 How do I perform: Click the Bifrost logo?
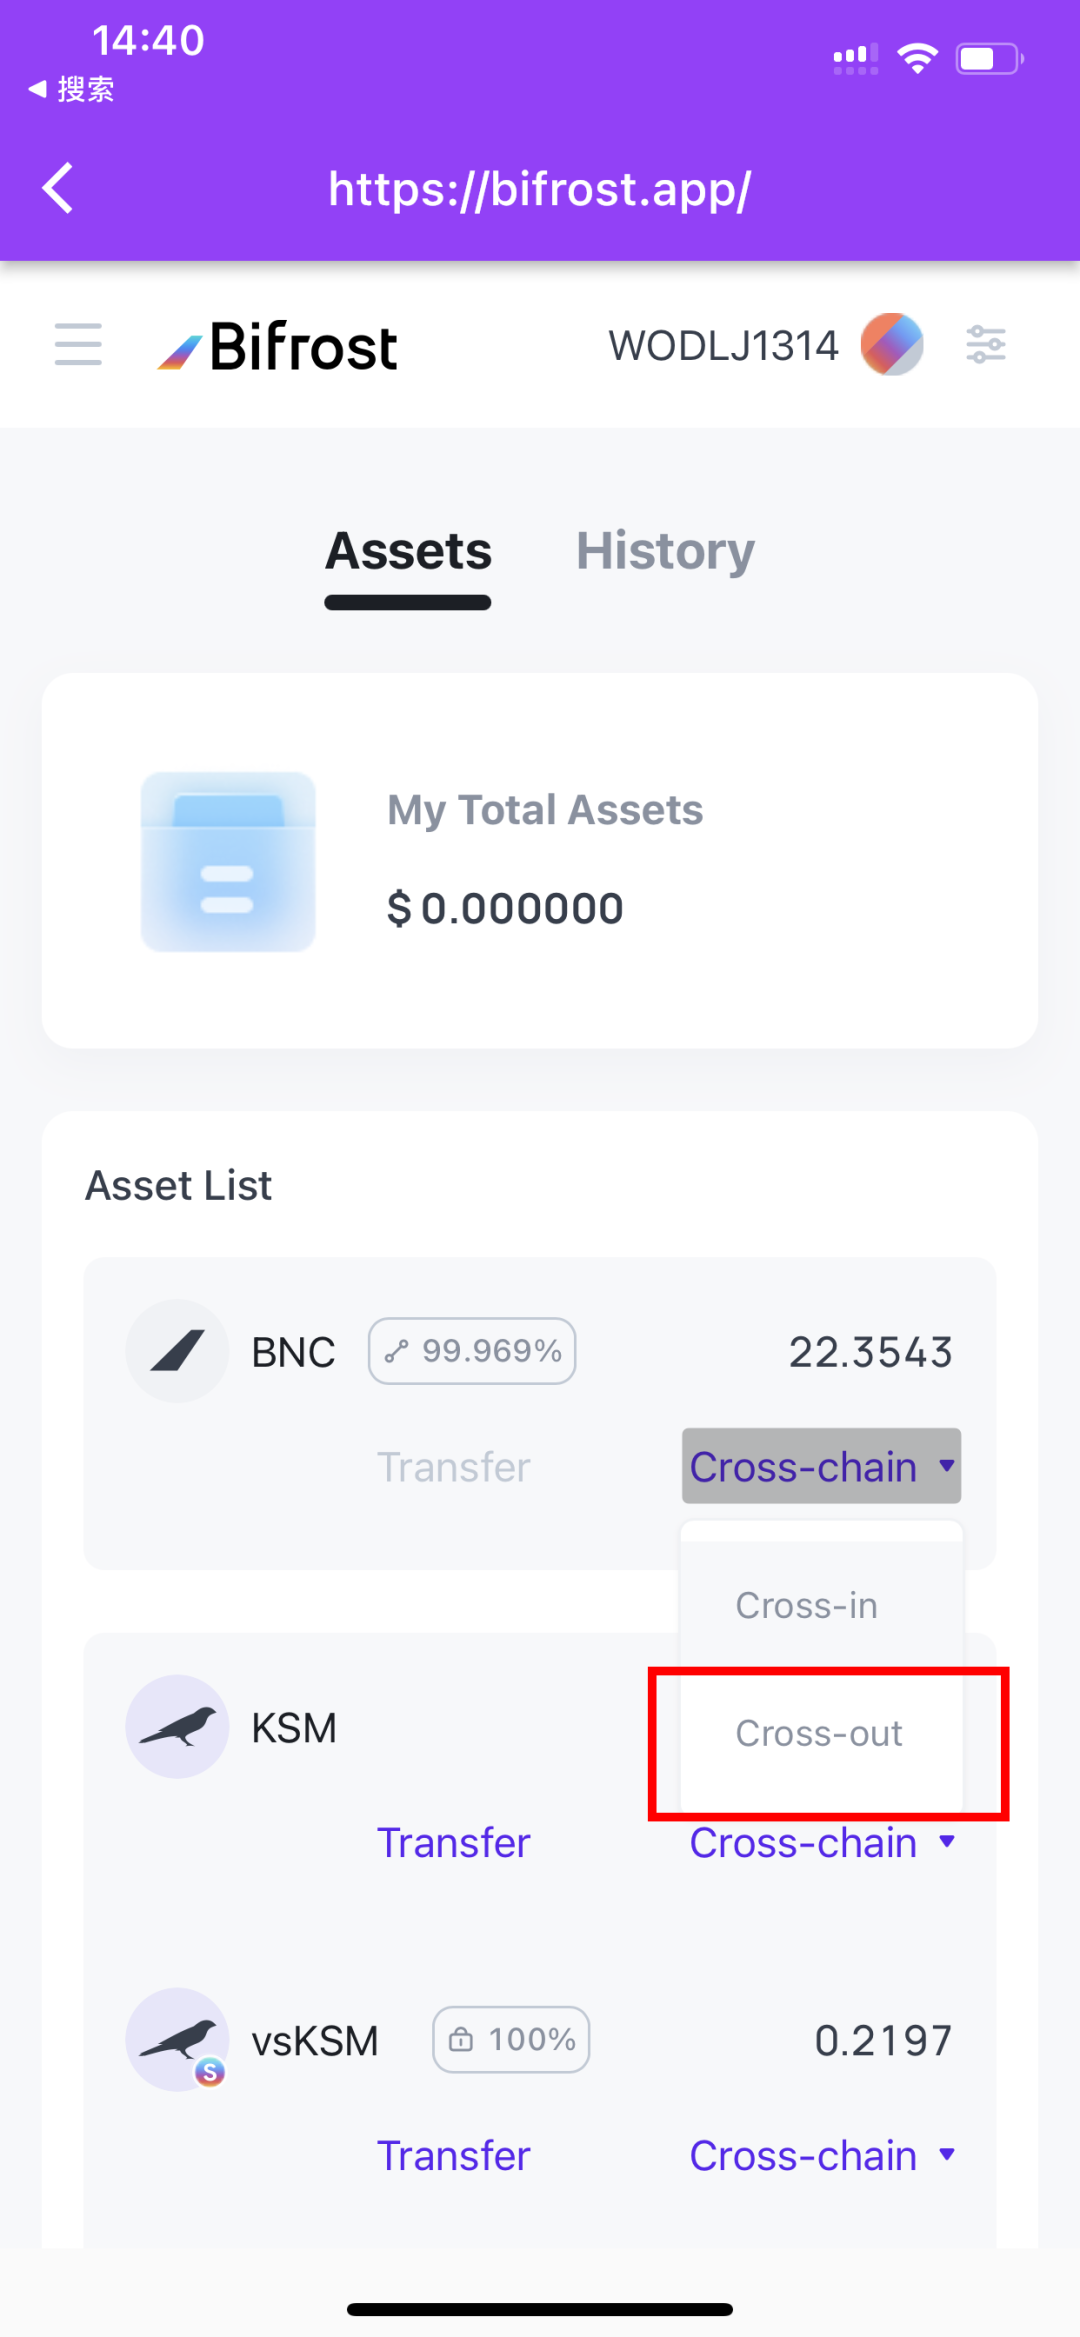(x=278, y=347)
